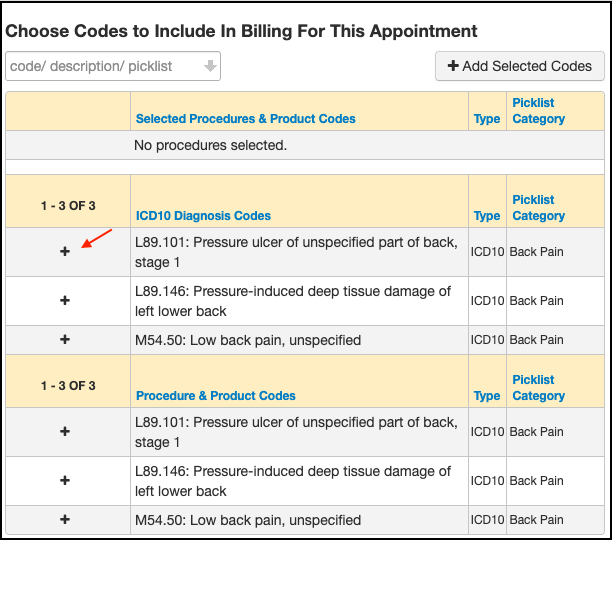Click Picklist Category header in Procedure & Product section

point(538,387)
